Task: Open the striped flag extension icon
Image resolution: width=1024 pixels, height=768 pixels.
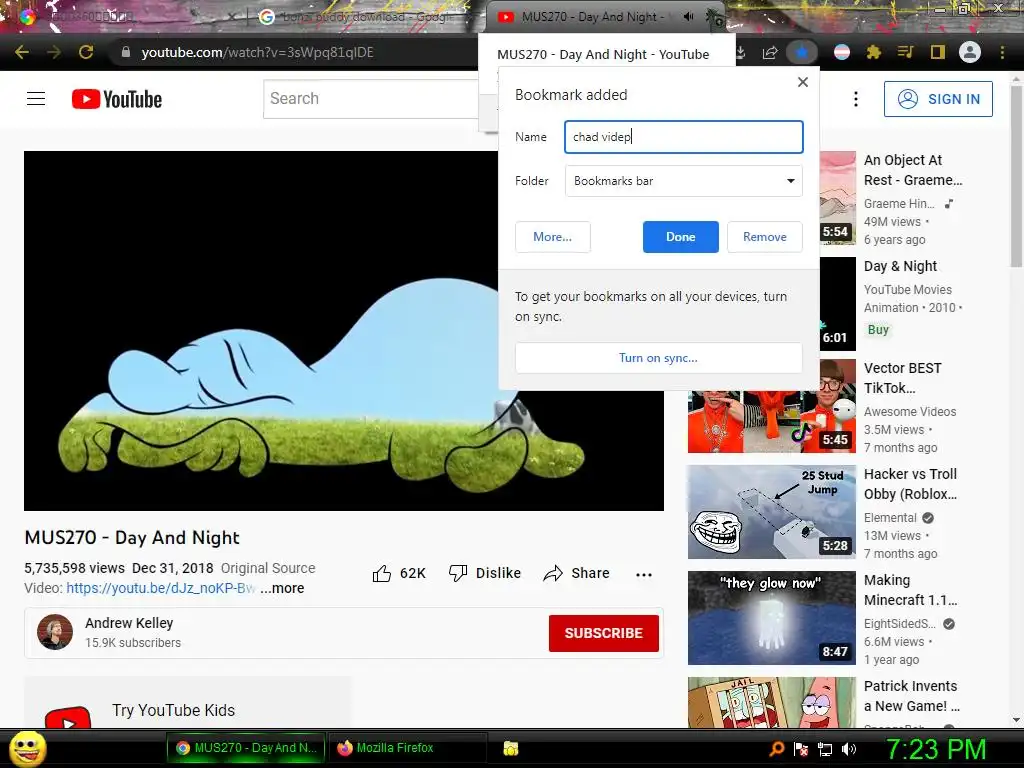Action: [x=842, y=52]
